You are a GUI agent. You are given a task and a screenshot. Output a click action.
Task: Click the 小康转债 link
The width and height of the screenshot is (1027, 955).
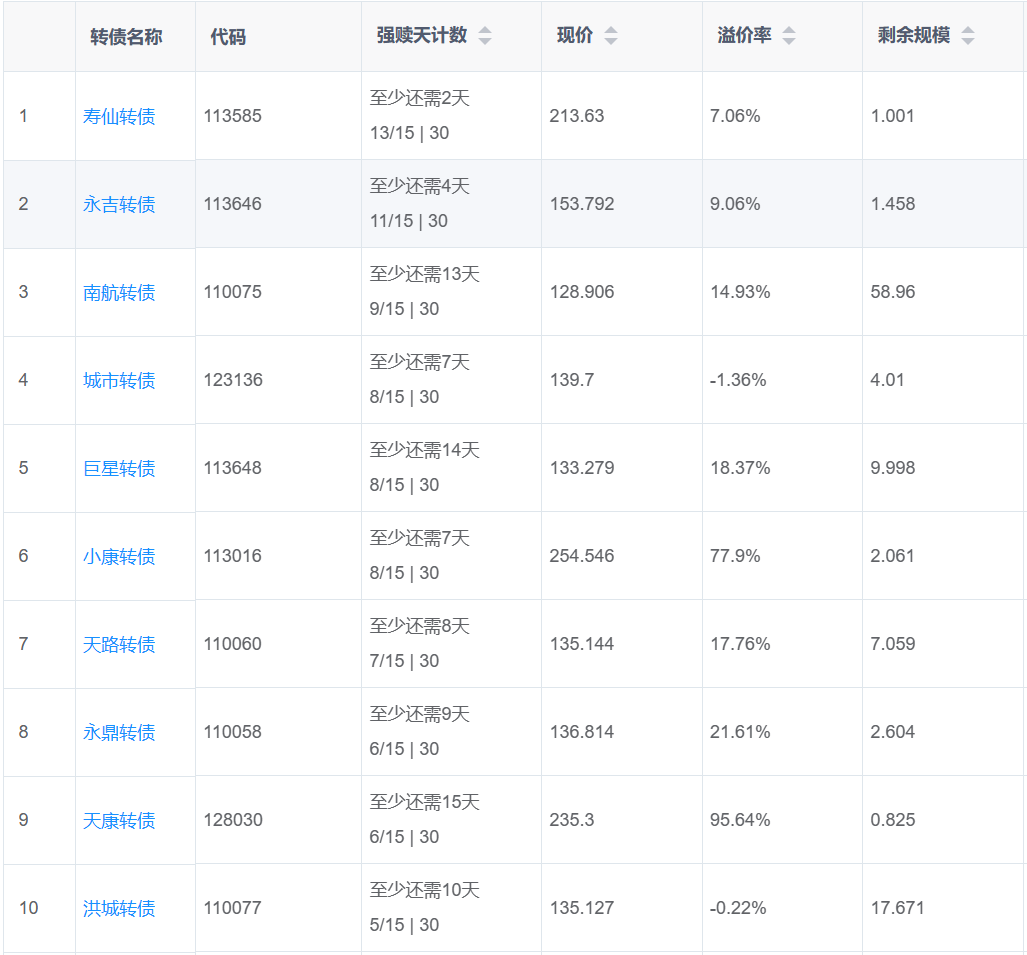pos(119,557)
